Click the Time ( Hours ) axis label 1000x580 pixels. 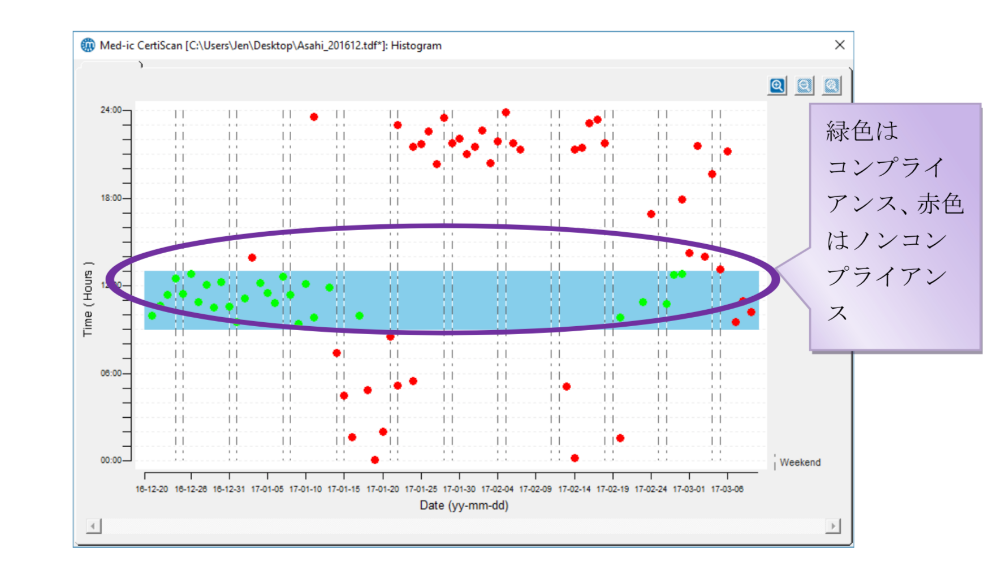[88, 298]
